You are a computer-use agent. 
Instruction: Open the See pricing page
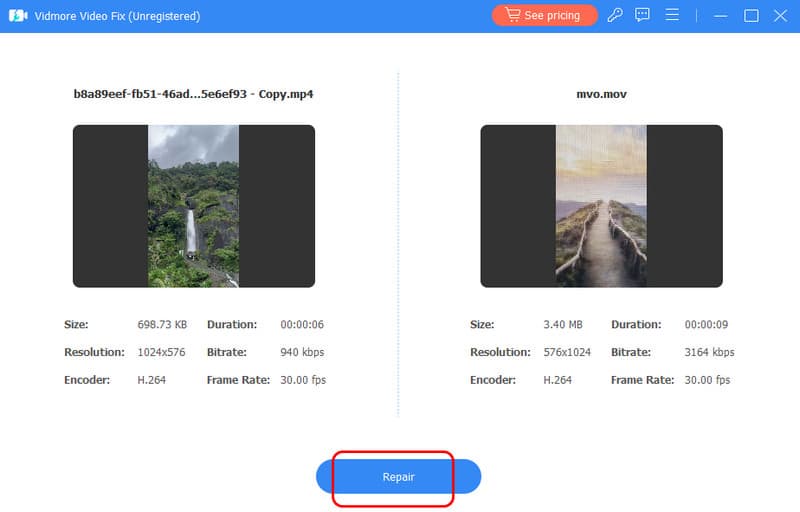click(x=545, y=16)
